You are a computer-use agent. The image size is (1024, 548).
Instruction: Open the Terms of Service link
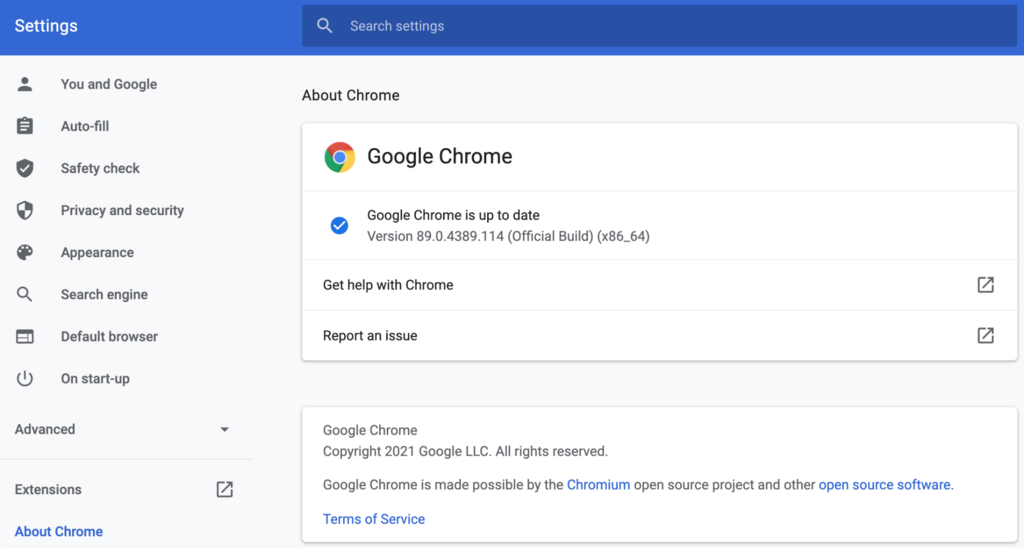tap(374, 519)
